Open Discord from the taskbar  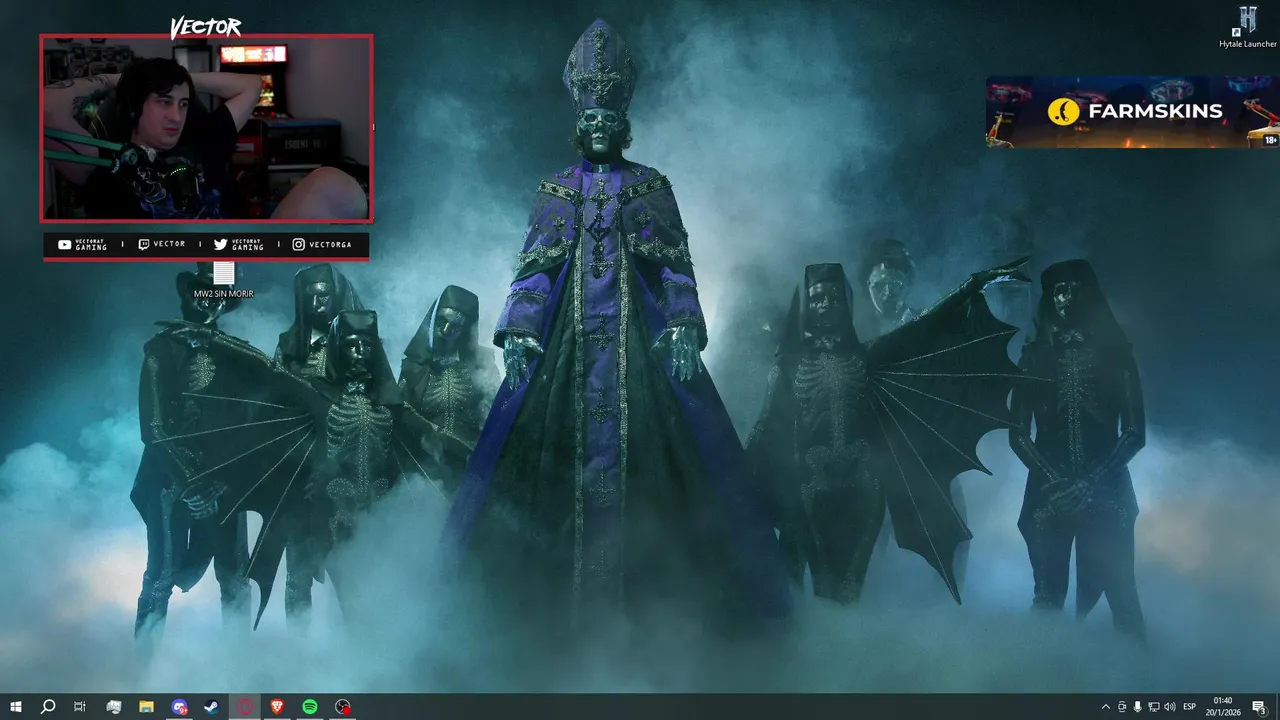[x=179, y=707]
